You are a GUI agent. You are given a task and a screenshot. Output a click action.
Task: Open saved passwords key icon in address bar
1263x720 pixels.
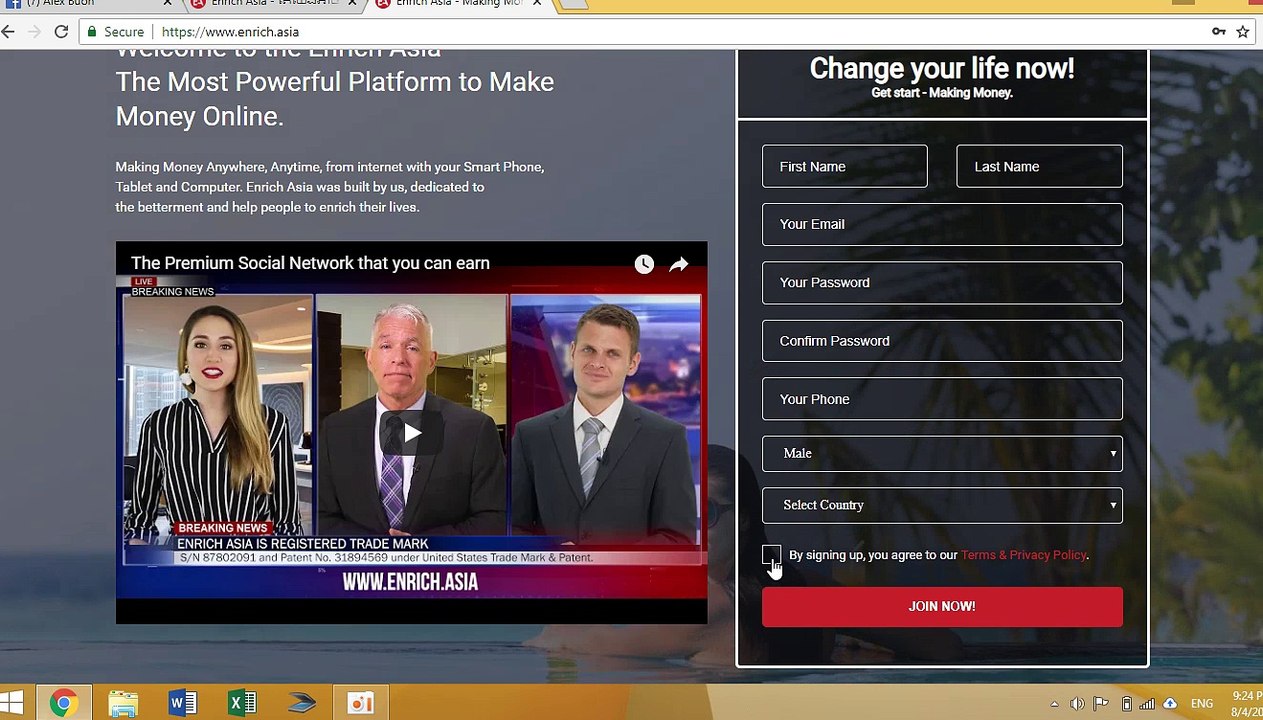pos(1219,32)
